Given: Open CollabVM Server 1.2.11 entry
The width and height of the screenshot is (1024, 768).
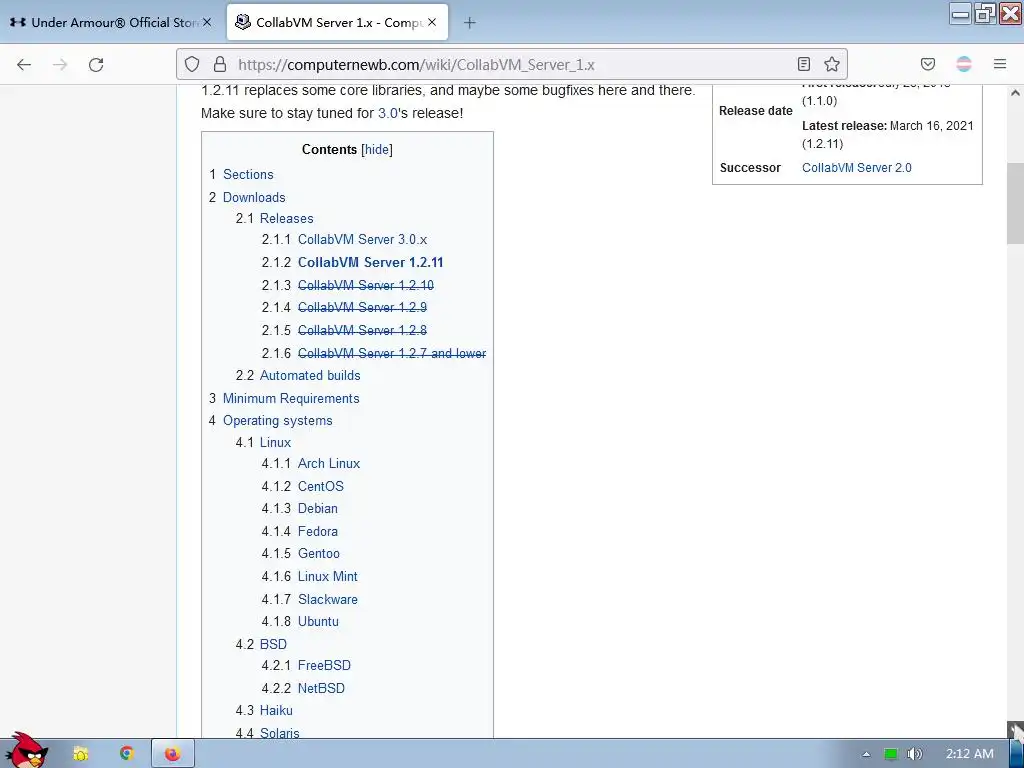Looking at the screenshot, I should (370, 262).
